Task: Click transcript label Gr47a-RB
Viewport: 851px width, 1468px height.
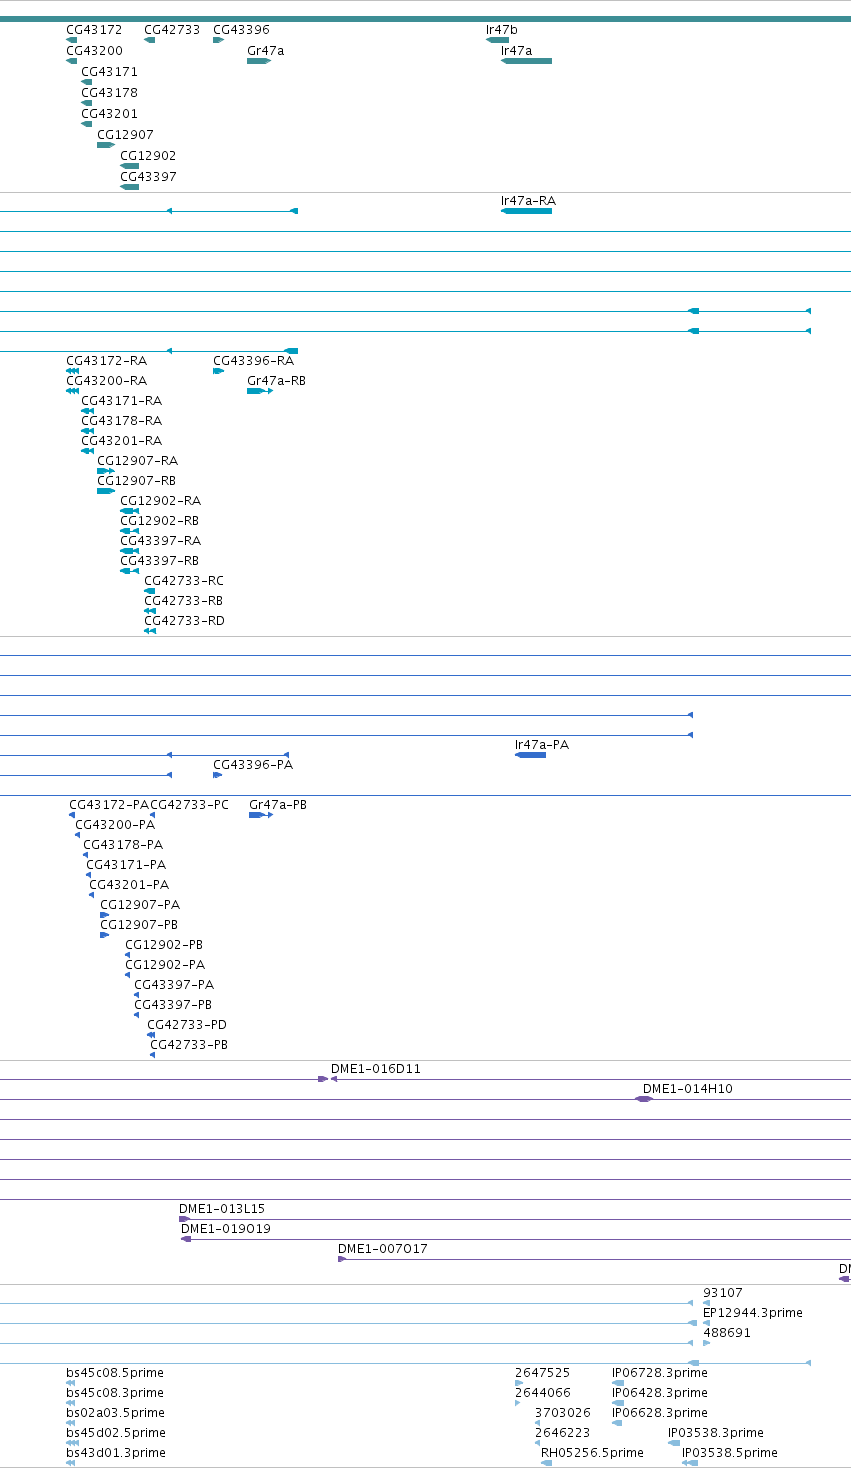Action: pyautogui.click(x=277, y=381)
